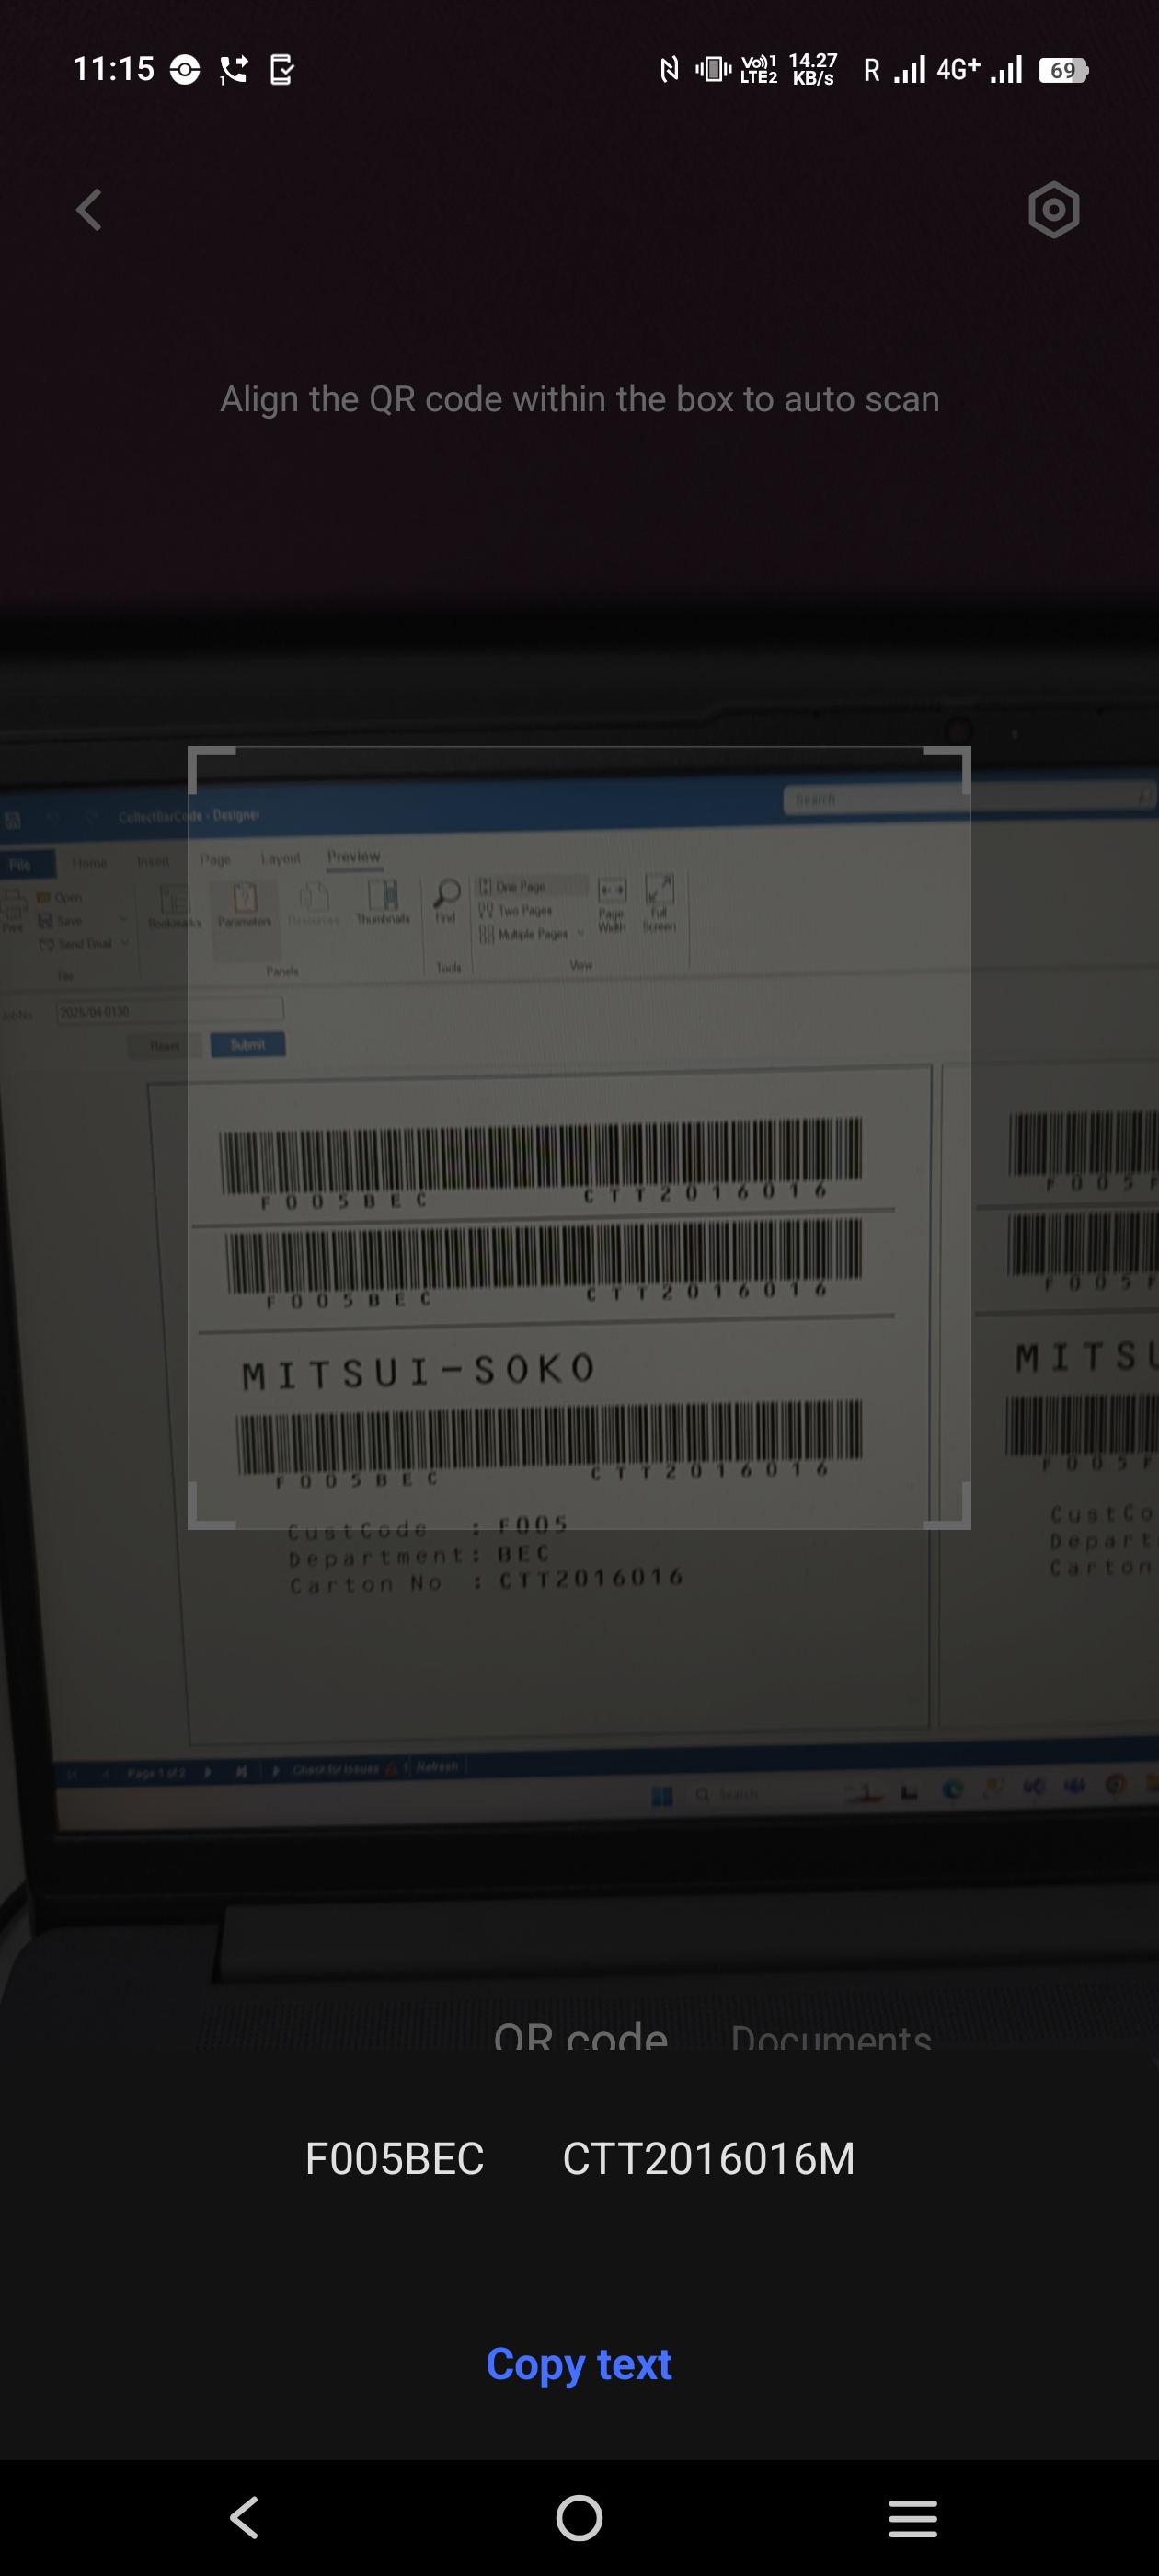The width and height of the screenshot is (1159, 2576).
Task: Tap the call forwarding status icon
Action: point(233,70)
